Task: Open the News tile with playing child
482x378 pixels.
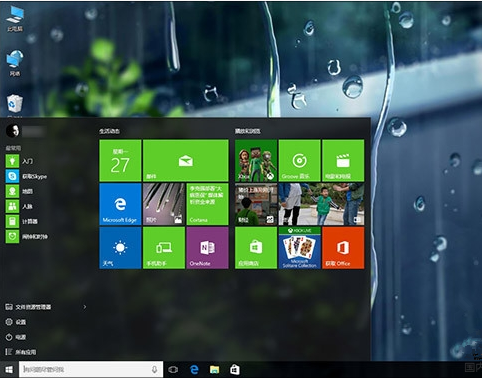Action: [321, 204]
